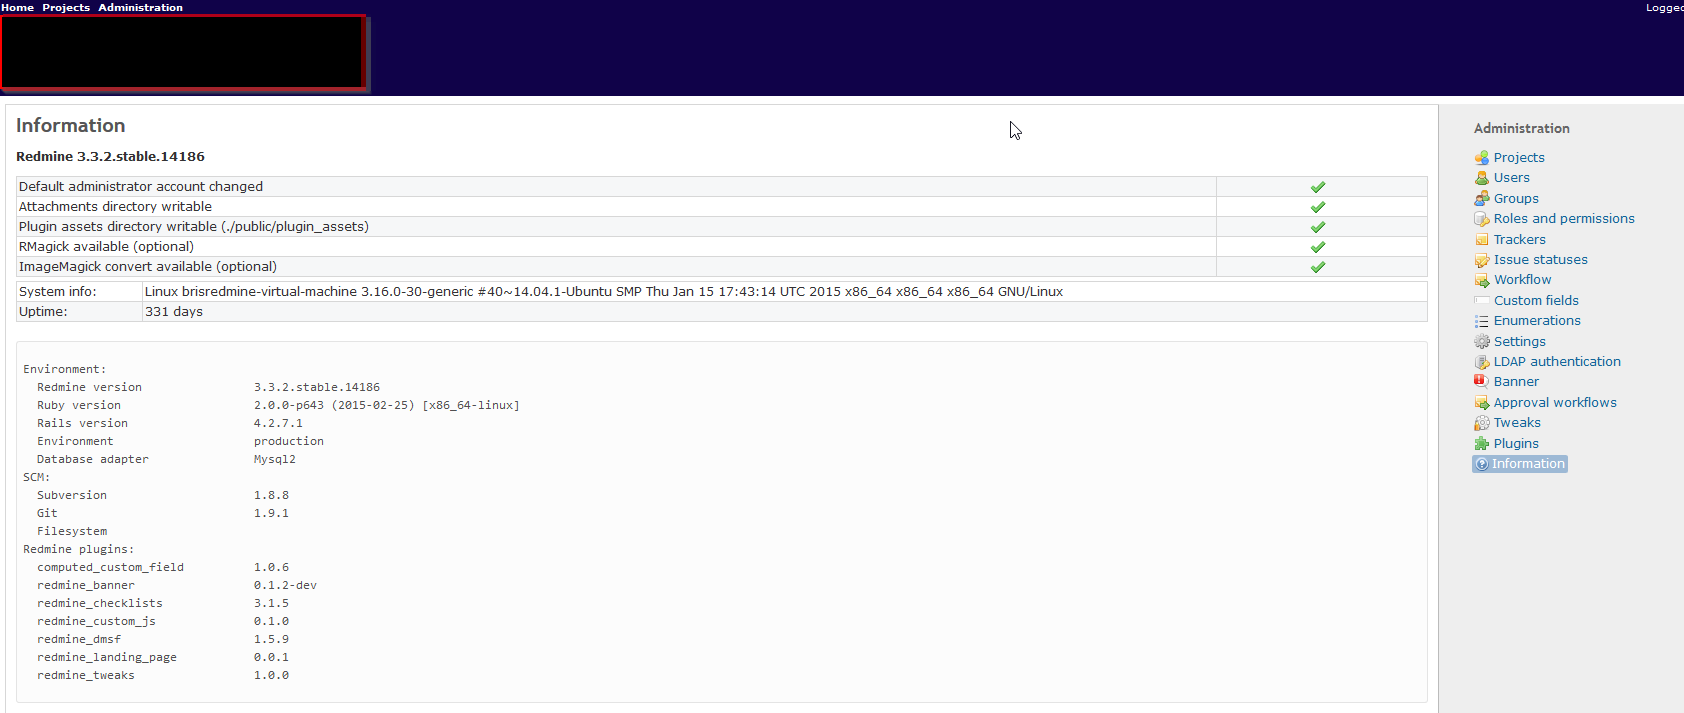The width and height of the screenshot is (1684, 713).
Task: Click the checkmark for Attachments directory writable
Action: 1318,207
